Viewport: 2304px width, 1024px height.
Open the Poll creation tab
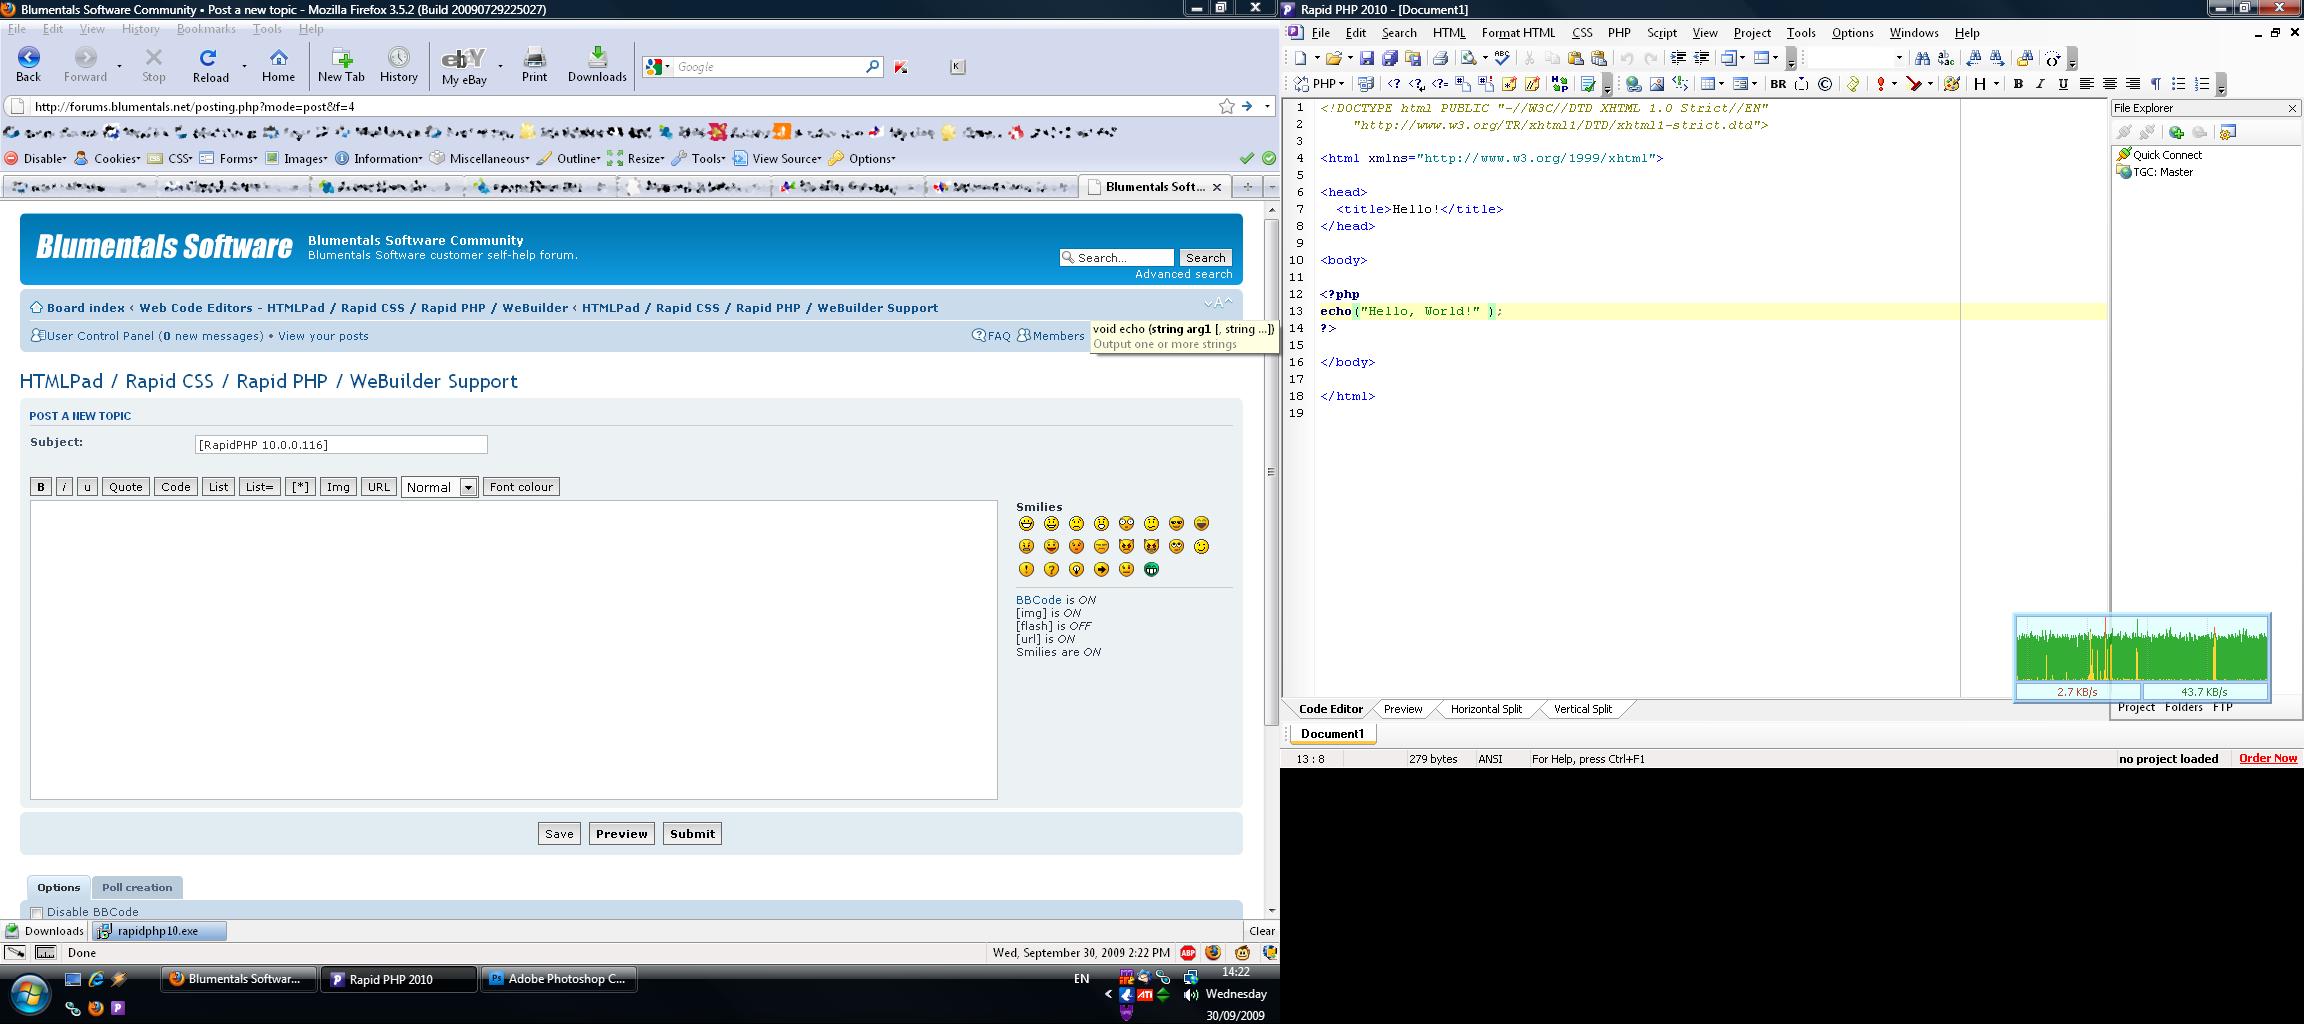click(137, 887)
